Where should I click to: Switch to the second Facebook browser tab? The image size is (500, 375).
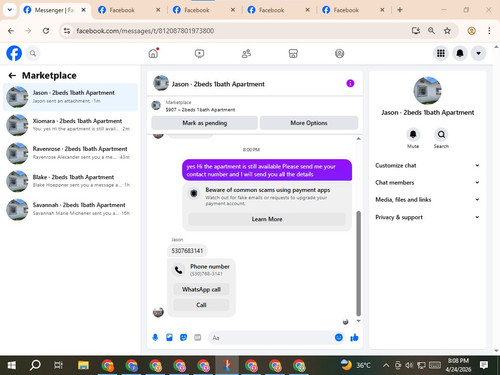(x=129, y=10)
